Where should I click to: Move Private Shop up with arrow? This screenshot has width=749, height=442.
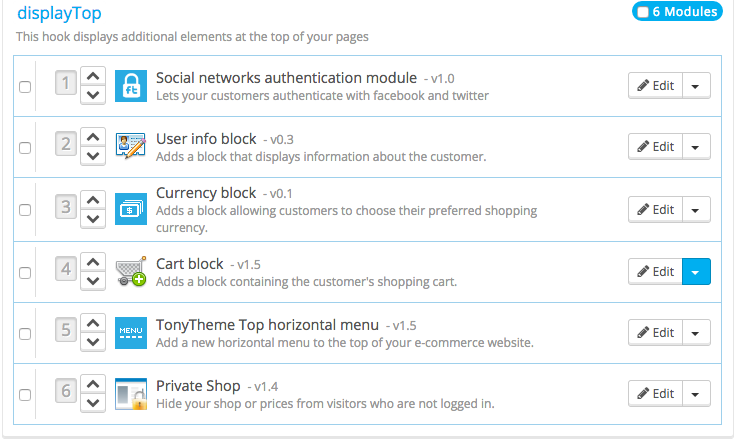pos(93,384)
